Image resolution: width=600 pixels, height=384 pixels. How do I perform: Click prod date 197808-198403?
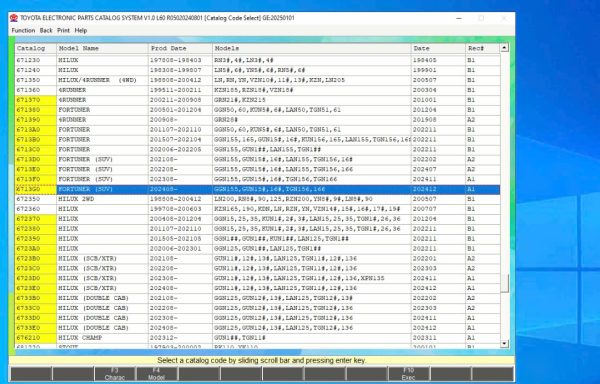click(x=176, y=60)
